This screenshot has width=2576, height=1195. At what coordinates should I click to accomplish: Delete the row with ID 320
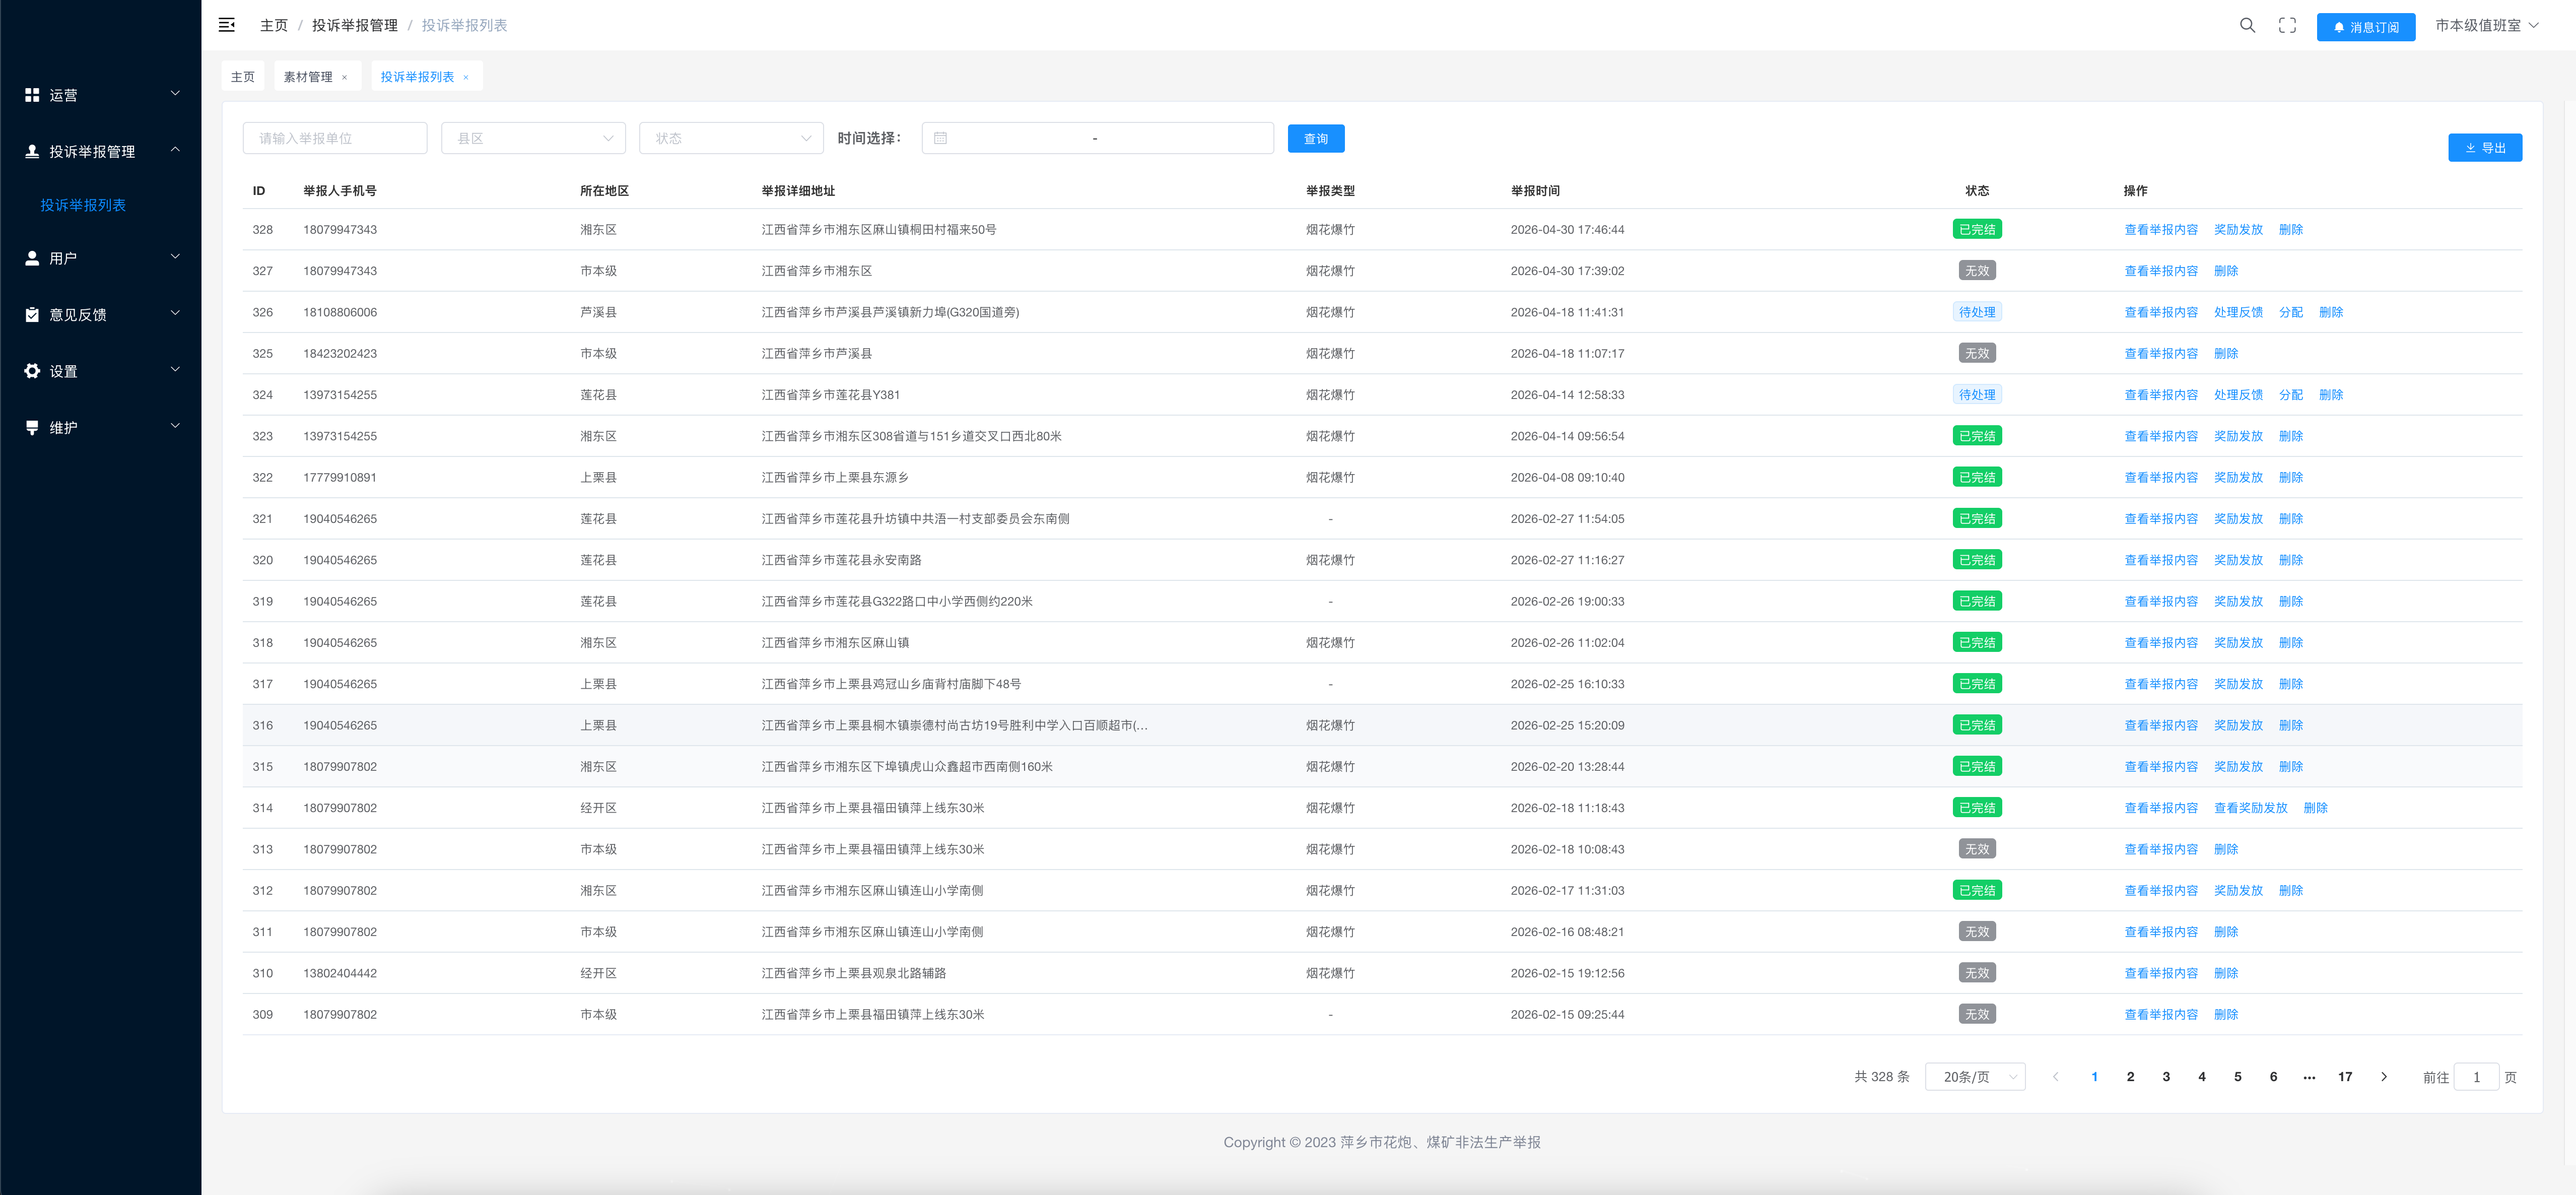coord(2291,560)
